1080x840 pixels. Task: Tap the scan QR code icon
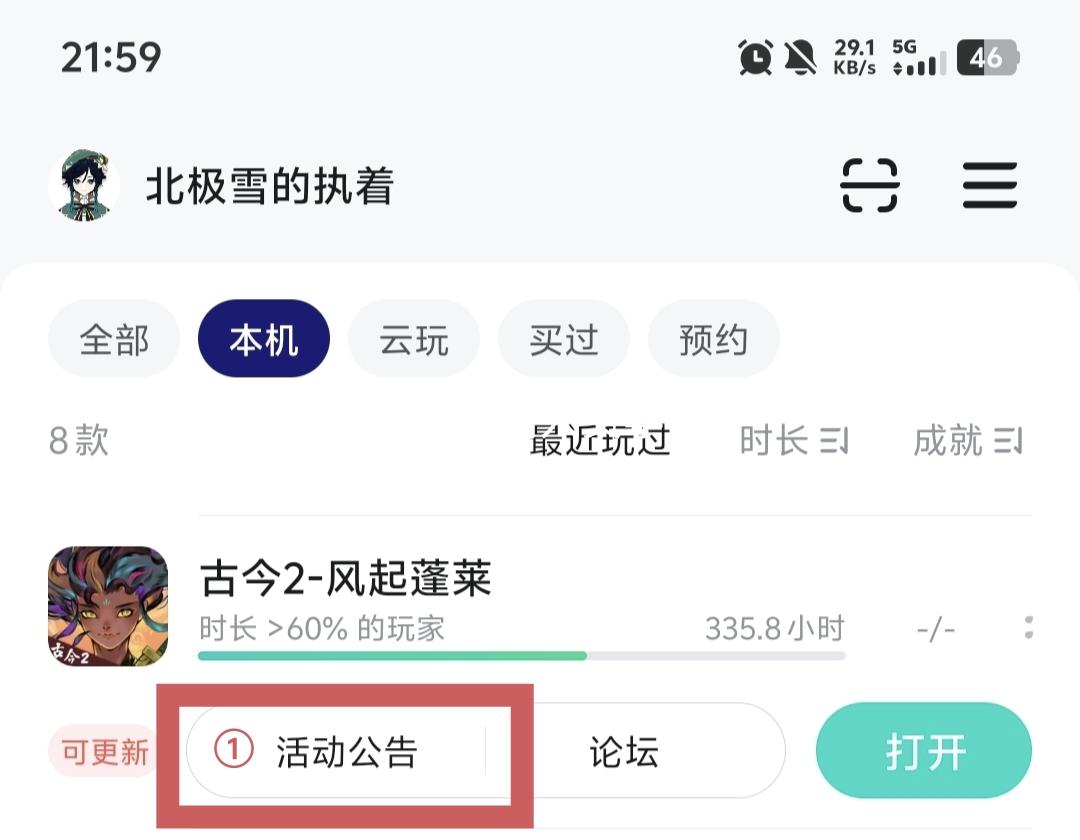(x=869, y=186)
